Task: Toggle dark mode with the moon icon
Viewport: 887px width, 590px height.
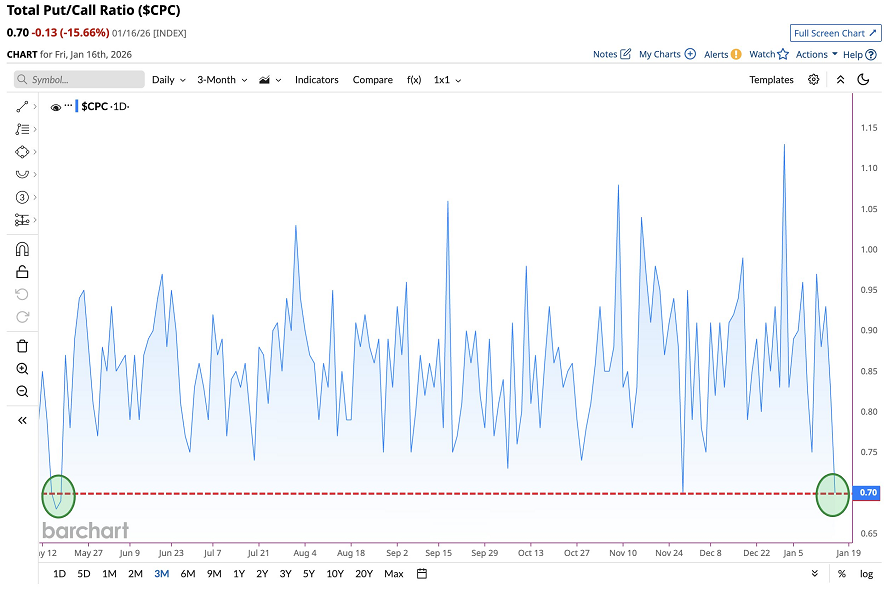Action: pos(864,80)
